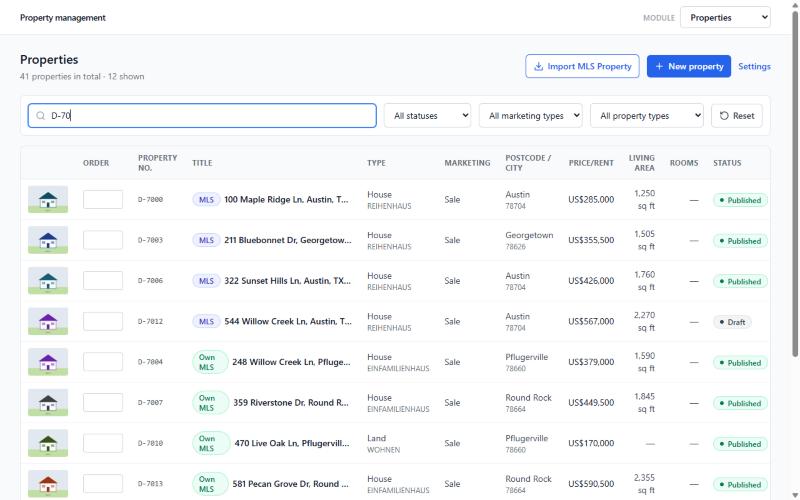Viewport: 800px width, 500px height.
Task: Click order input for D-7004 row
Action: (103, 362)
